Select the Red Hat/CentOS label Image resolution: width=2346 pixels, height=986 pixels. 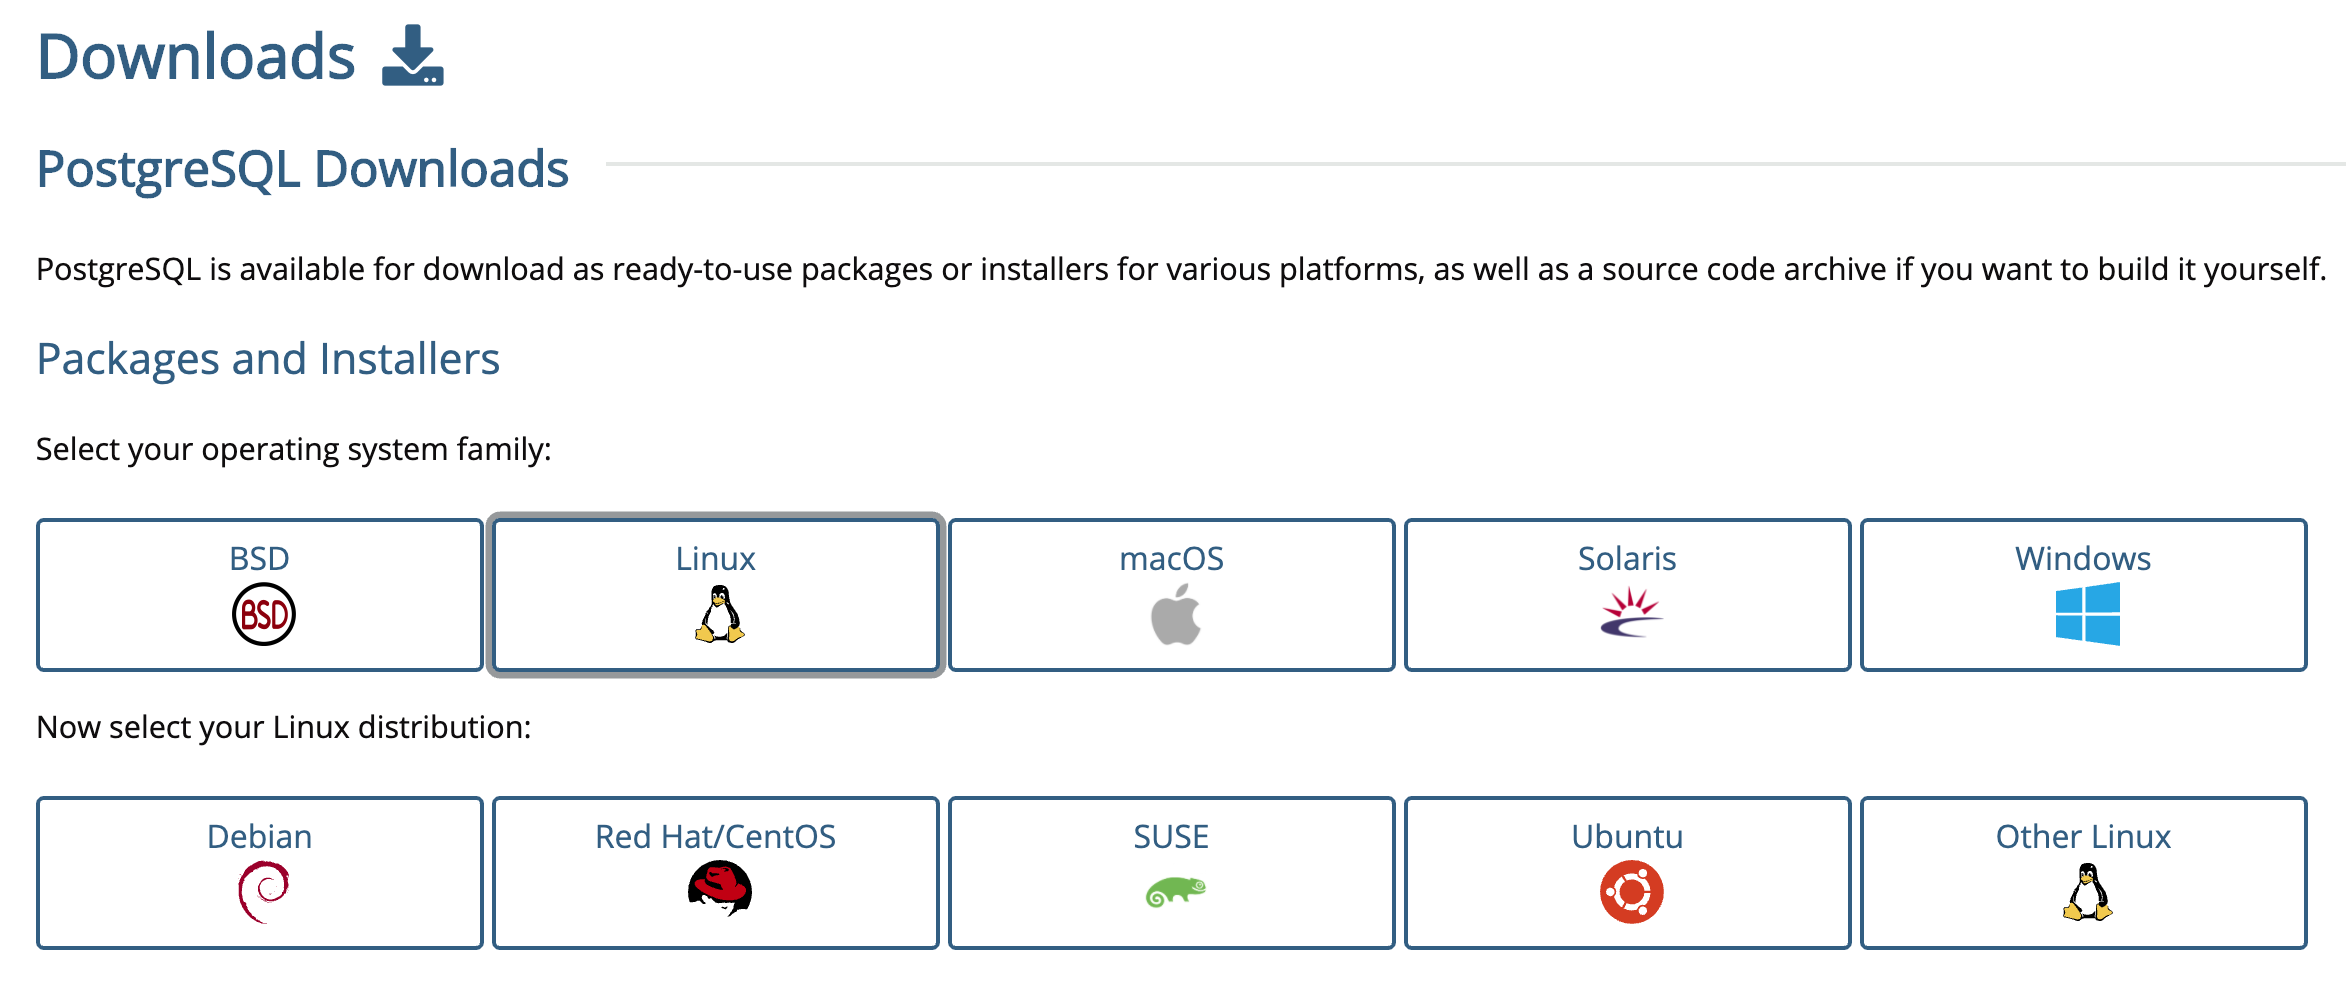tap(715, 836)
